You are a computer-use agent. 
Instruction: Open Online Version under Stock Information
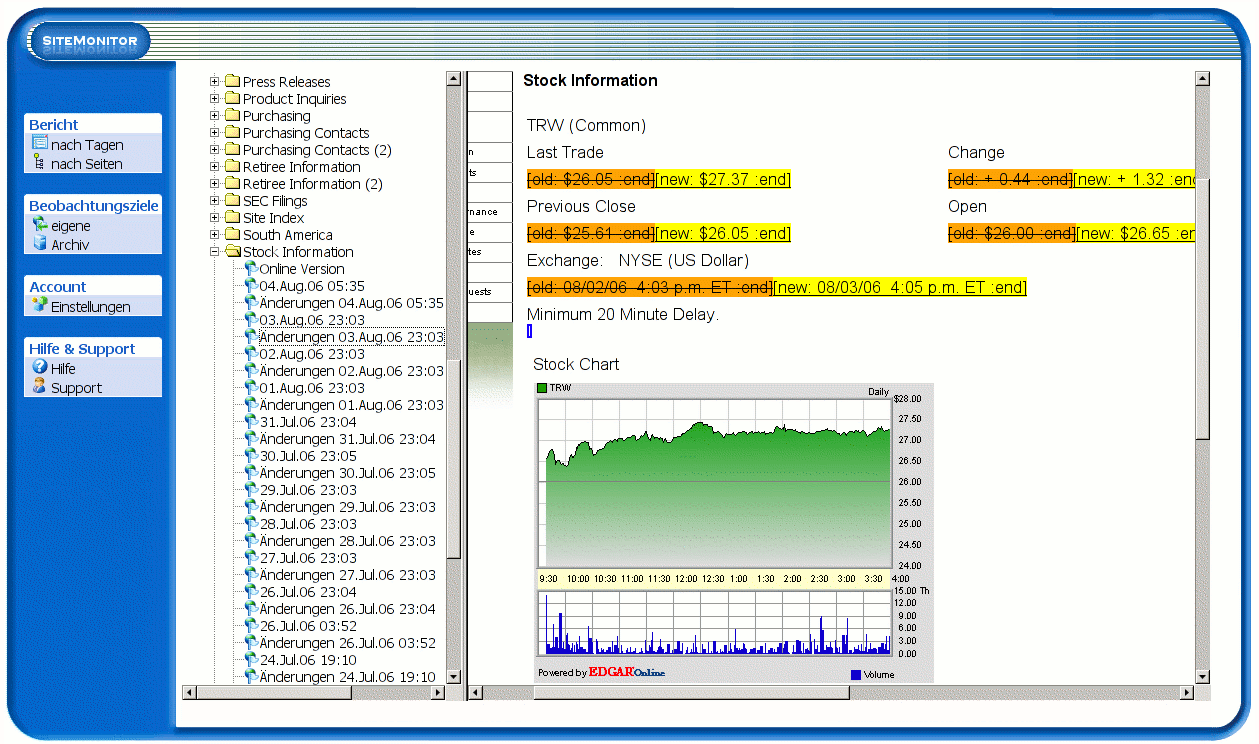pyautogui.click(x=301, y=269)
